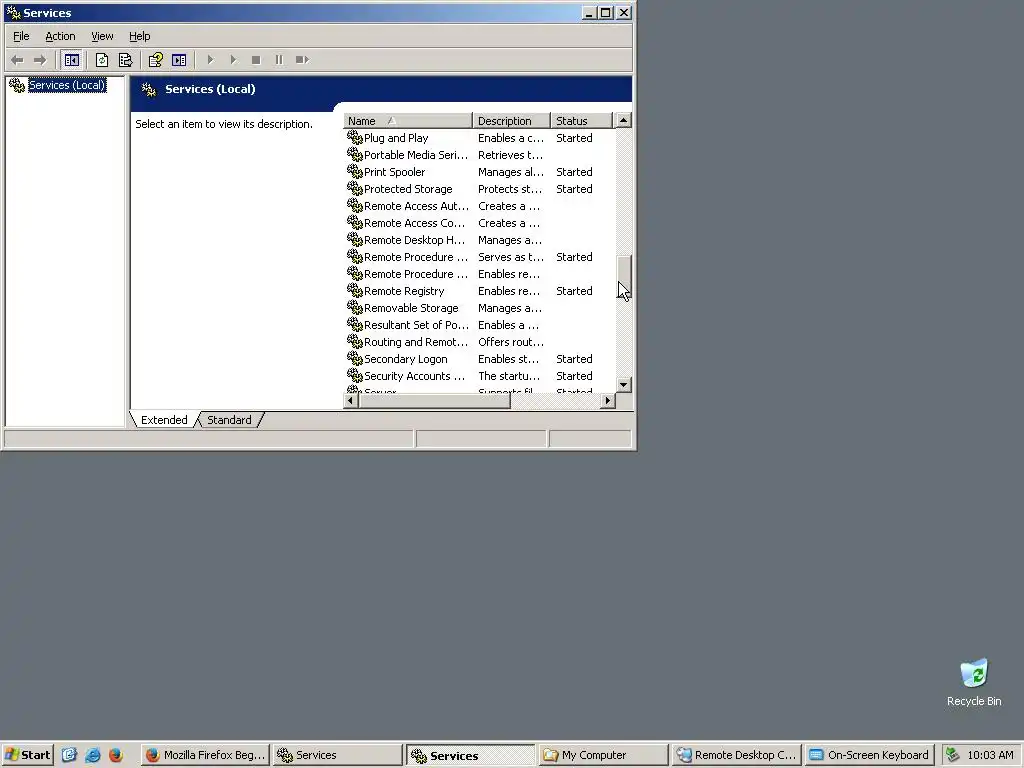The image size is (1024, 768).
Task: Select the Remote Access Co... service
Action: 415,223
